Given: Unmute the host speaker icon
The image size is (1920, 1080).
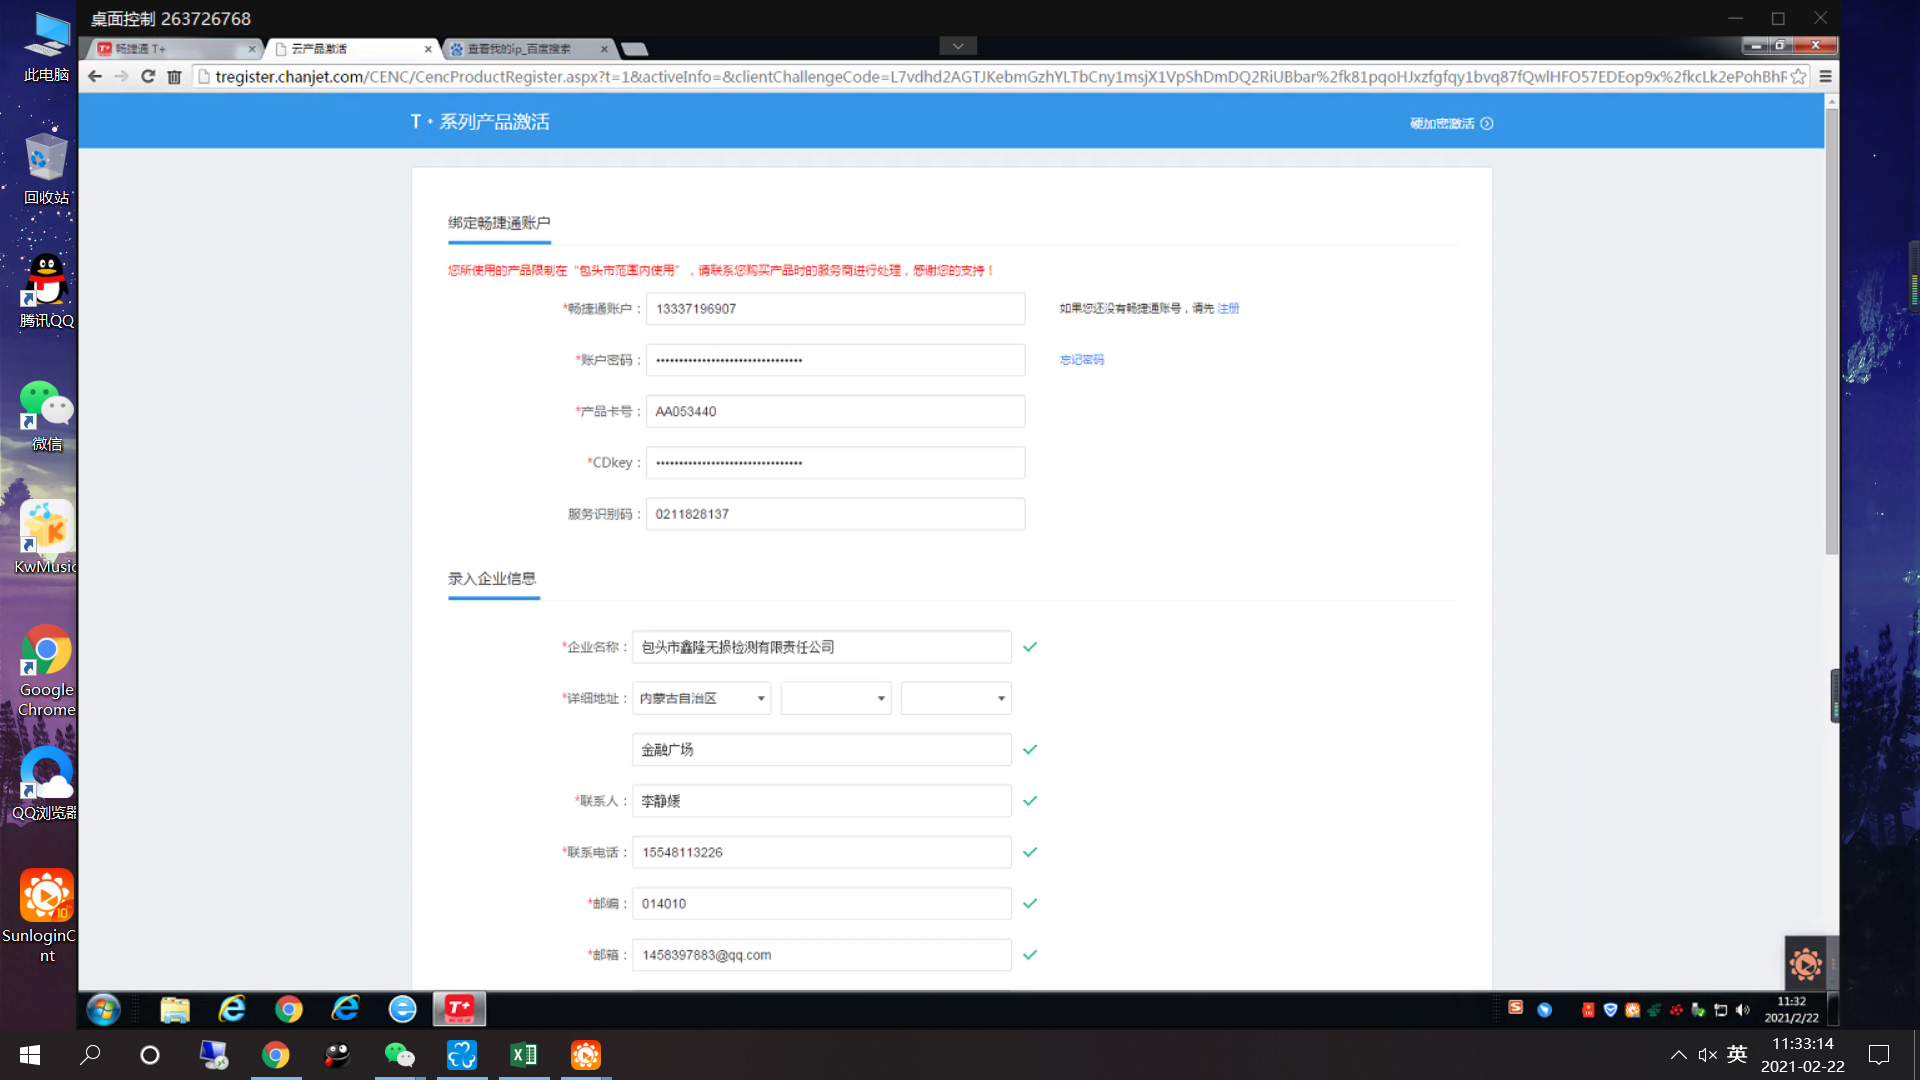Looking at the screenshot, I should [1708, 1055].
